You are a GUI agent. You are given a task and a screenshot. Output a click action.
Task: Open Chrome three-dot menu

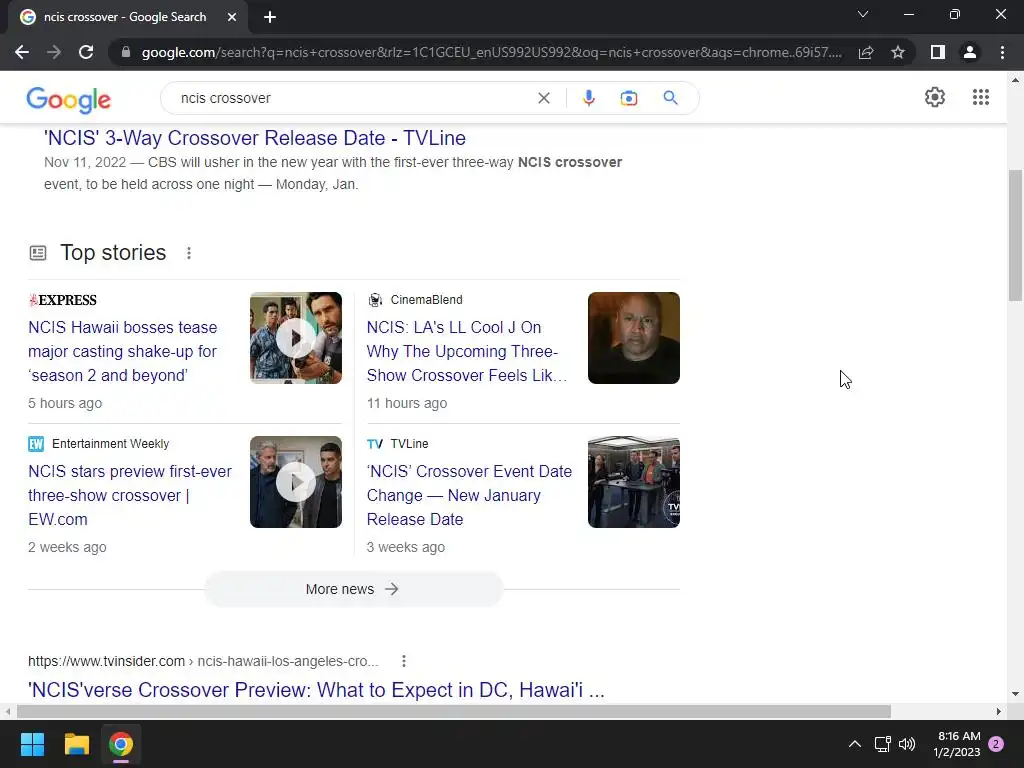point(1002,52)
